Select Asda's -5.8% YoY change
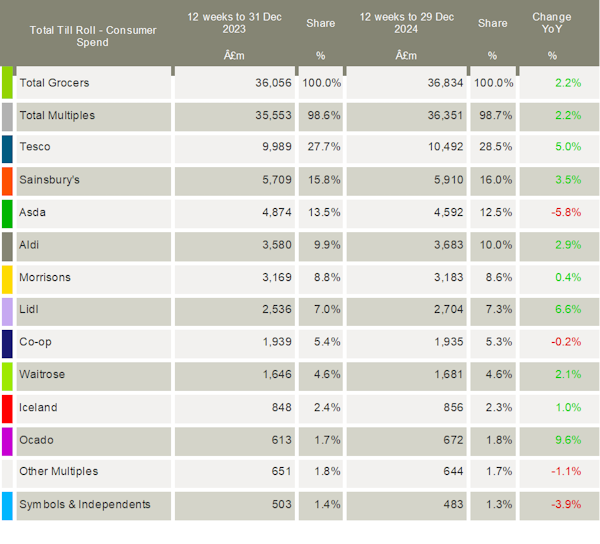This screenshot has height=544, width=600. tap(566, 212)
